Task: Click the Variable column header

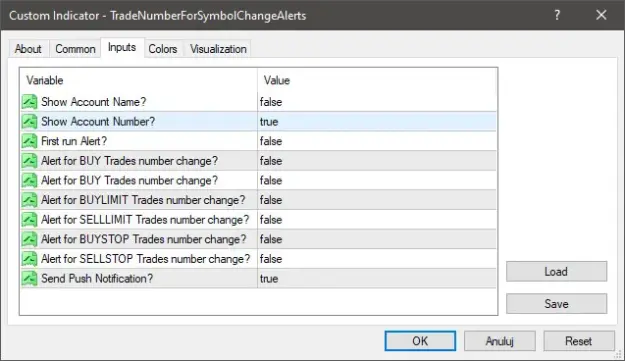Action: (x=138, y=80)
